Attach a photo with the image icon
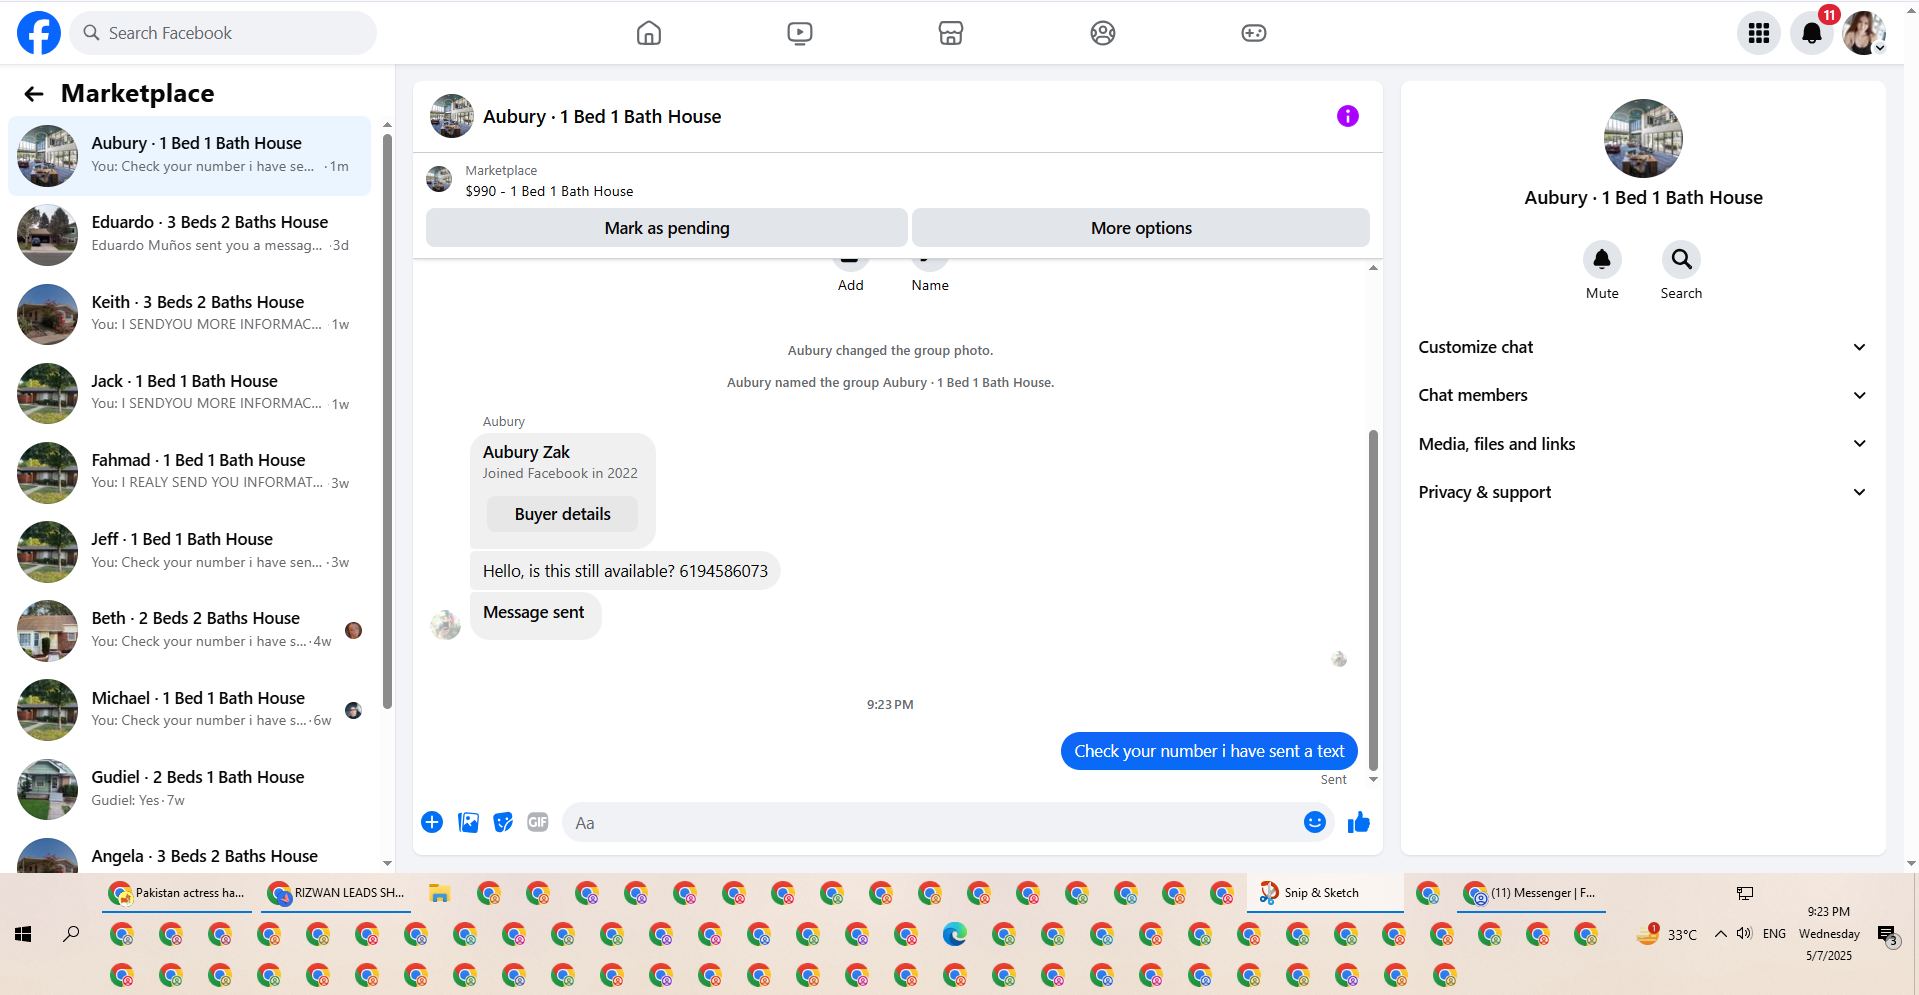The image size is (1919, 995). pos(468,822)
